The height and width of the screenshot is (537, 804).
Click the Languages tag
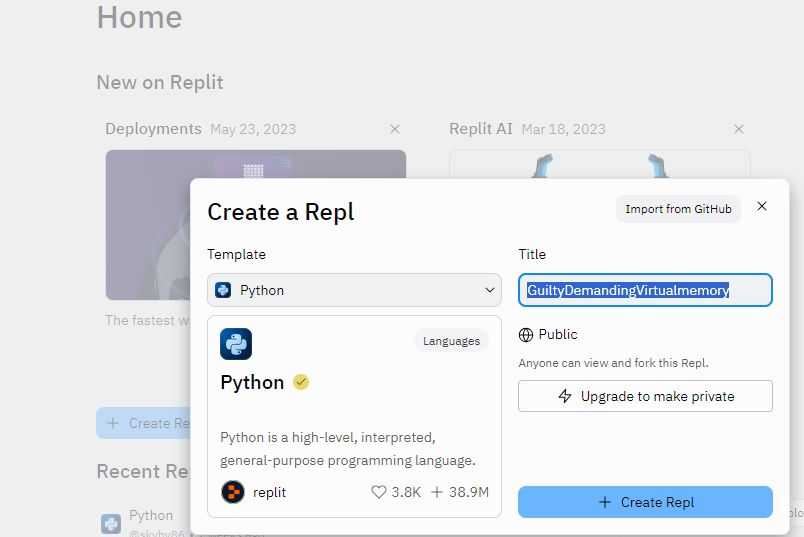[451, 341]
